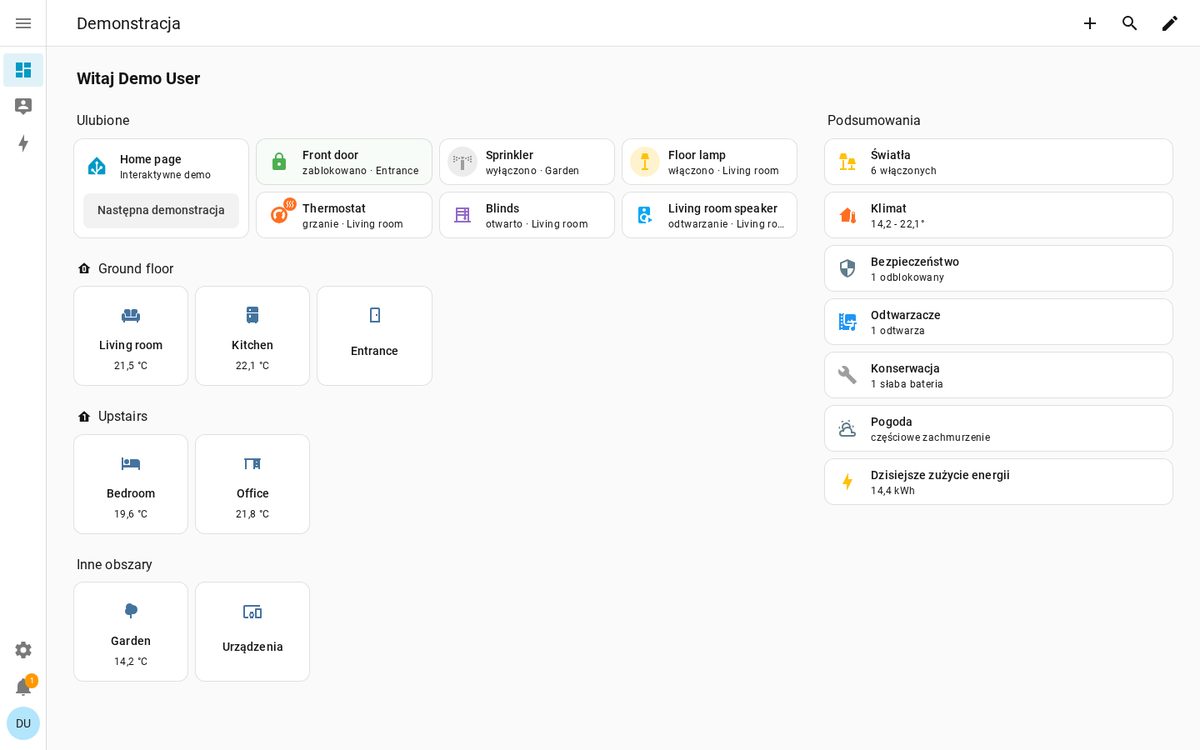Click the Entrance door icon
This screenshot has width=1200, height=750.
click(375, 315)
